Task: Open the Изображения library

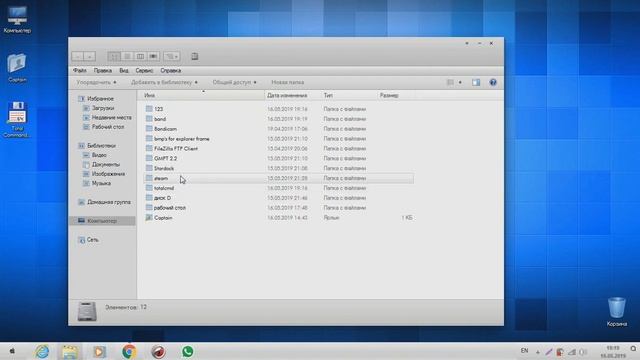Action: [x=108, y=174]
